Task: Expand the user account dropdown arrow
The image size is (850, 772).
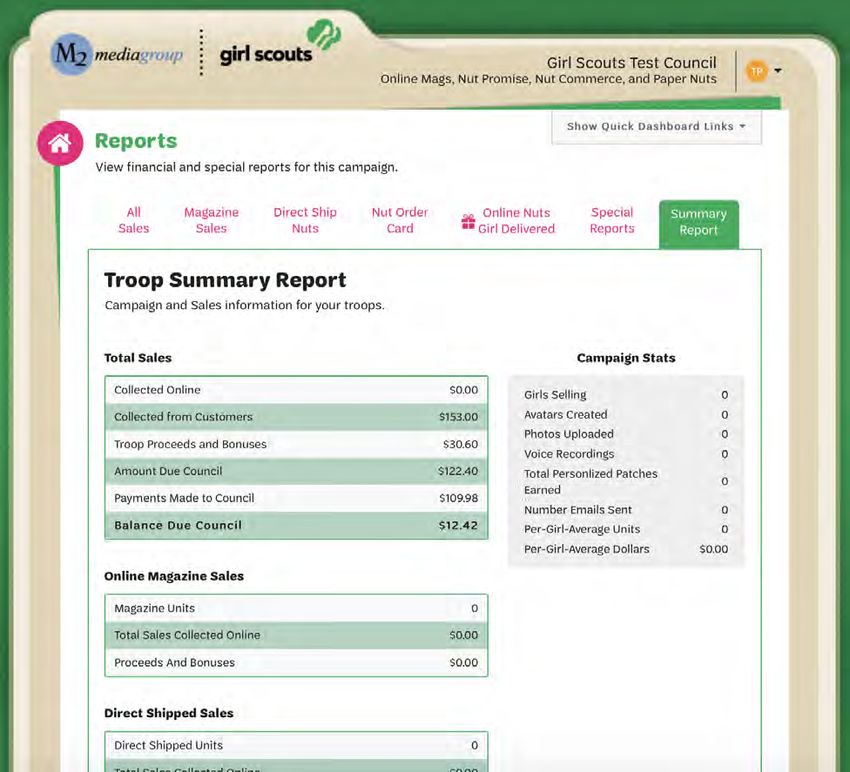Action: (778, 71)
